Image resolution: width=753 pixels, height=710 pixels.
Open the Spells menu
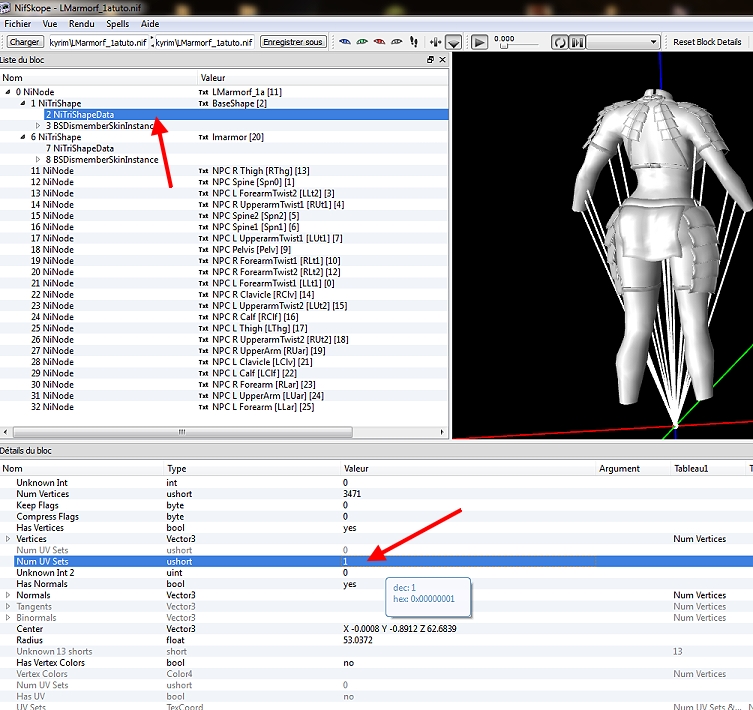(x=118, y=24)
